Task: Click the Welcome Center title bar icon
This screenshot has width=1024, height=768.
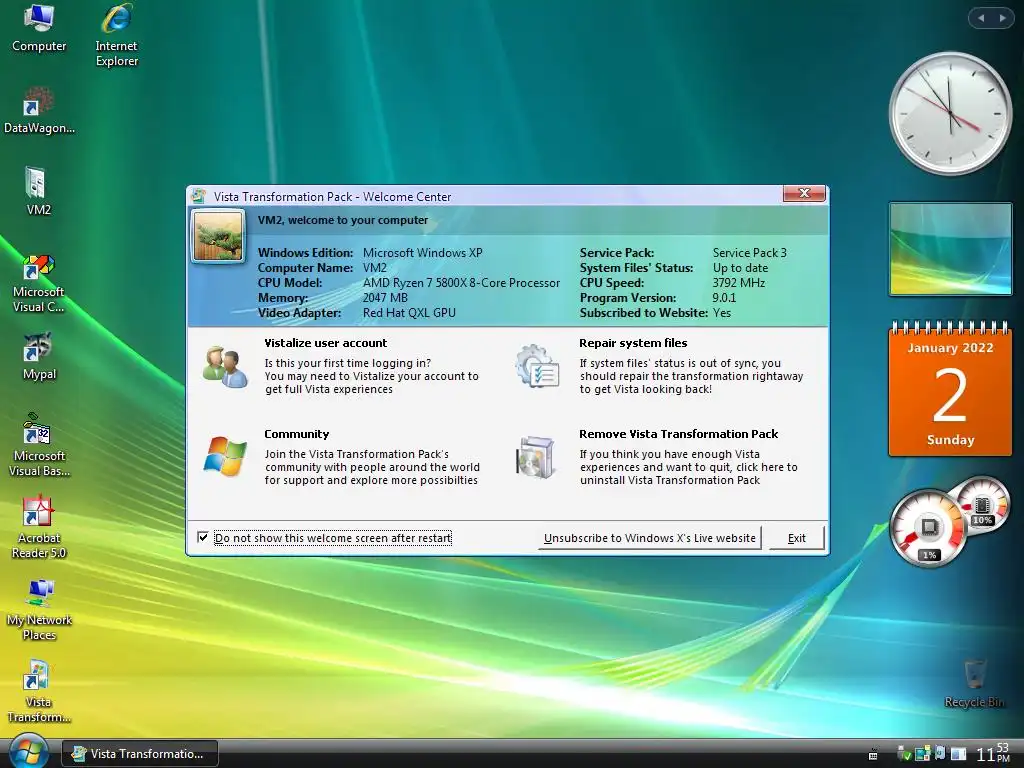Action: click(x=199, y=196)
